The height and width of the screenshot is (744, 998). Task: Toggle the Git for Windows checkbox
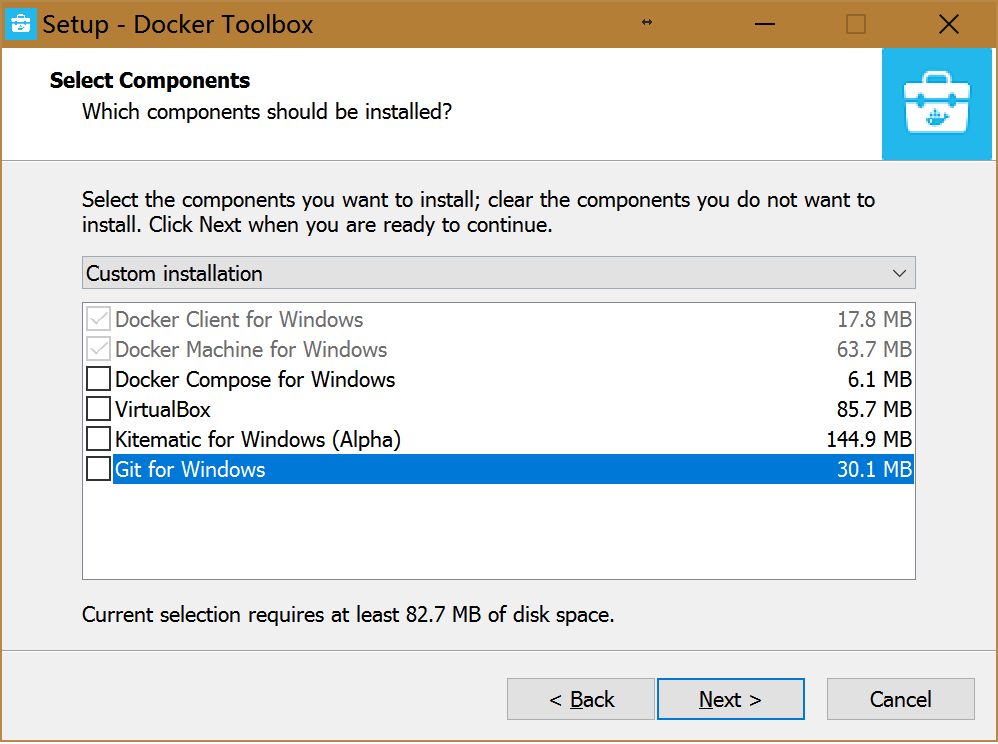coord(98,470)
